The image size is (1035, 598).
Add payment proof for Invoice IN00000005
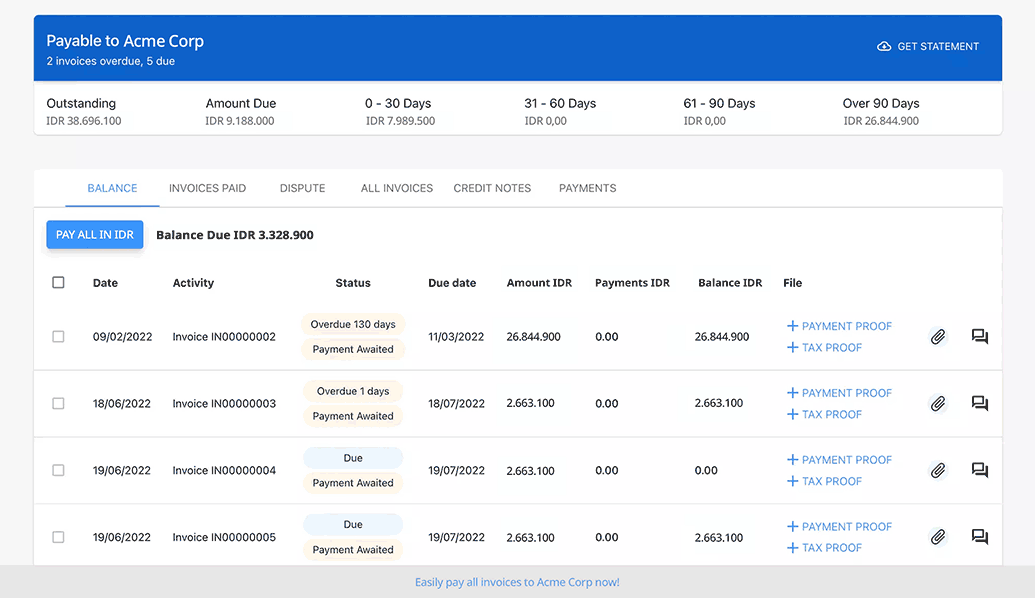click(840, 526)
